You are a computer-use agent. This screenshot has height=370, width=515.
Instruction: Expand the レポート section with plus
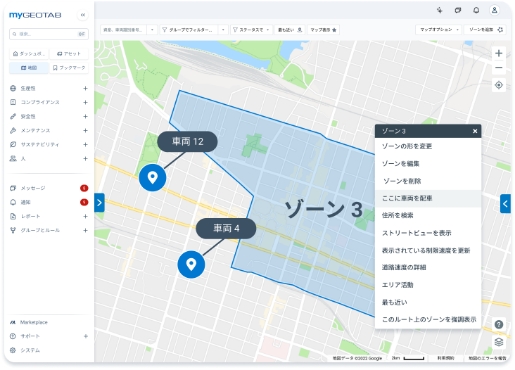pyautogui.click(x=85, y=216)
